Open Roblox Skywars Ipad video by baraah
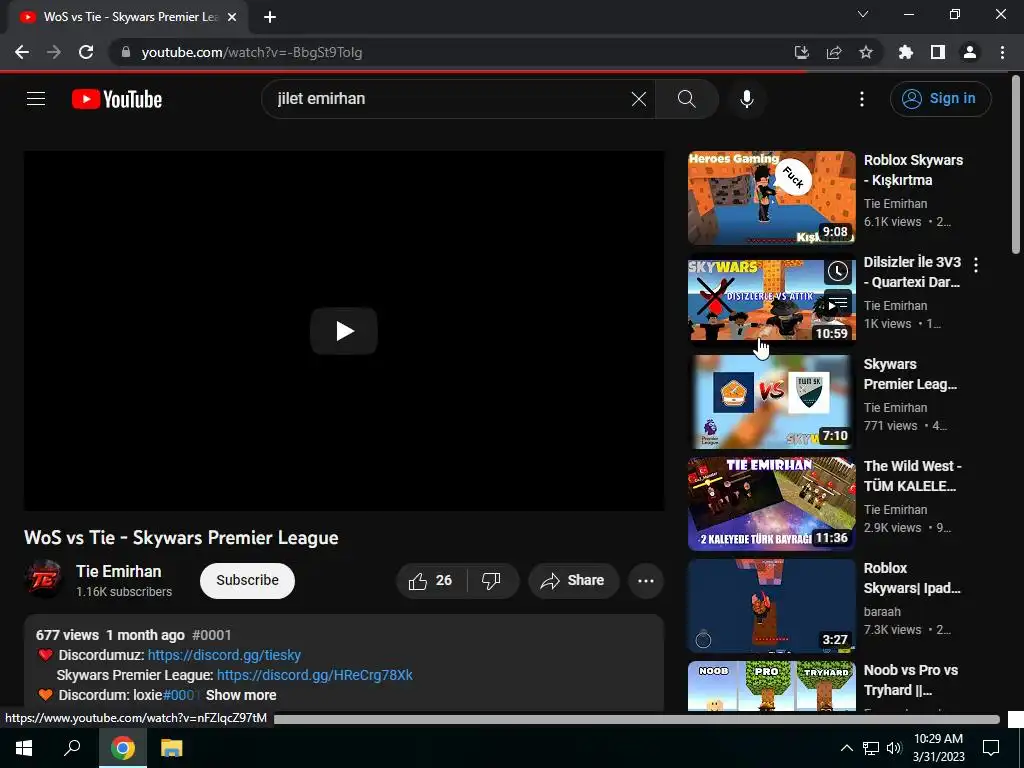The height and width of the screenshot is (768, 1024). [x=771, y=605]
